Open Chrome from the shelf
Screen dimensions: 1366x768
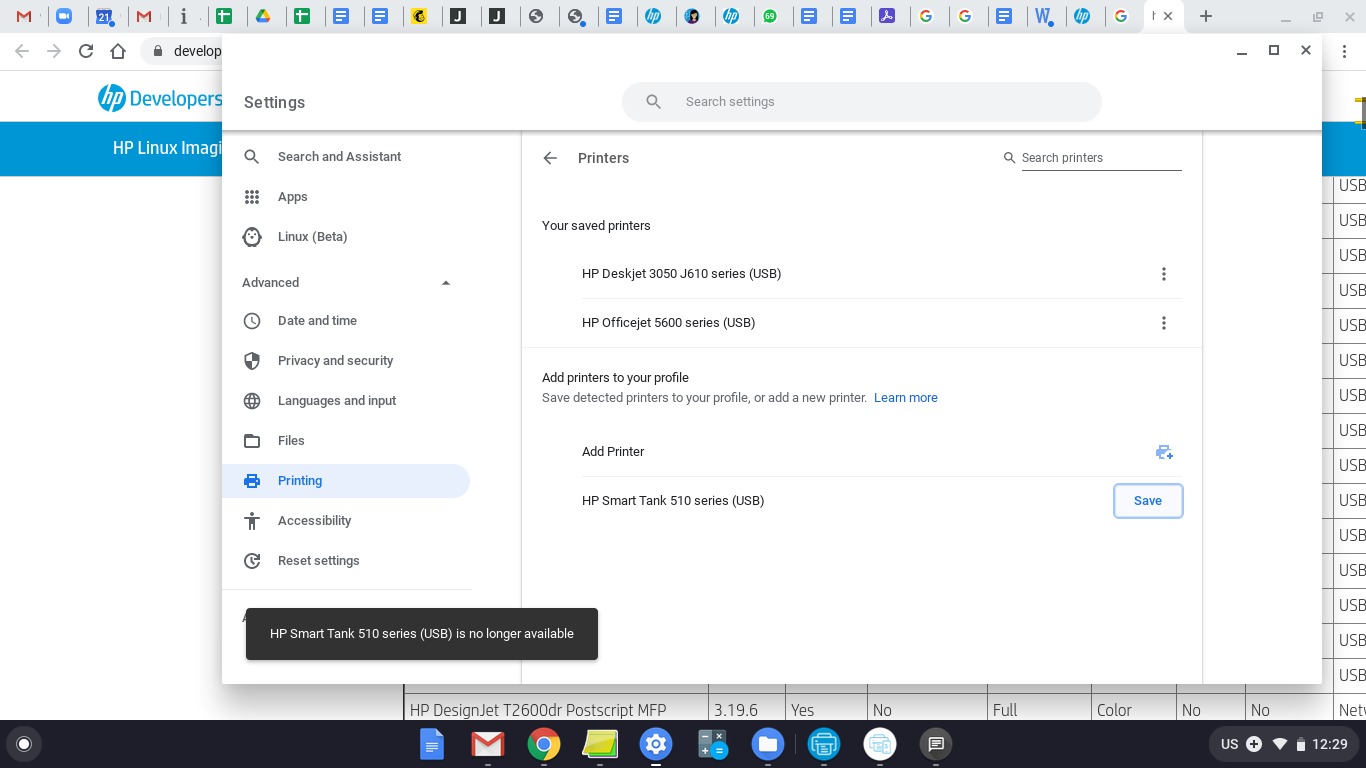[544, 744]
